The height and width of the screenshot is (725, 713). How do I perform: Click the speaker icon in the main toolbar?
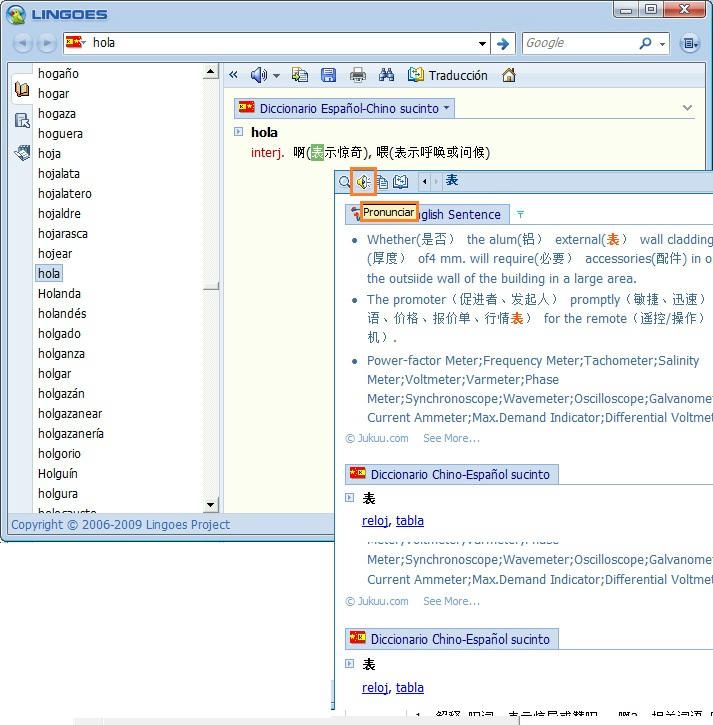tap(258, 75)
